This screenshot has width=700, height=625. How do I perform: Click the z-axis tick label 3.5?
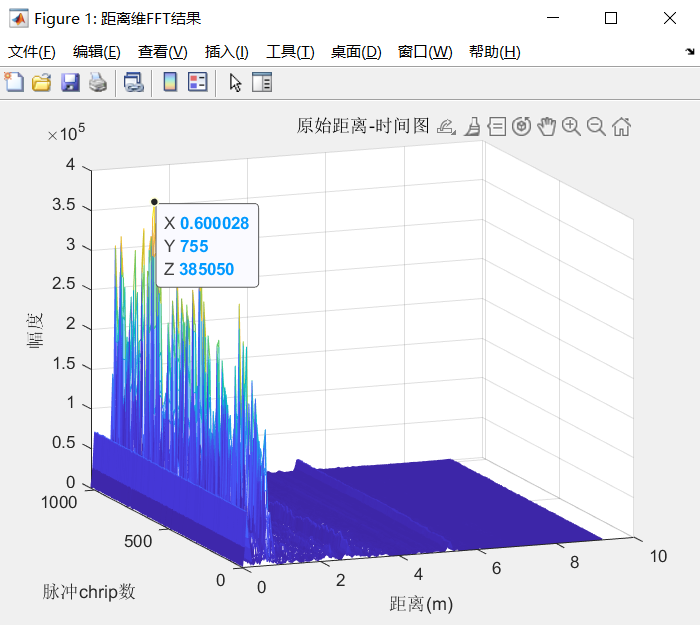point(63,204)
